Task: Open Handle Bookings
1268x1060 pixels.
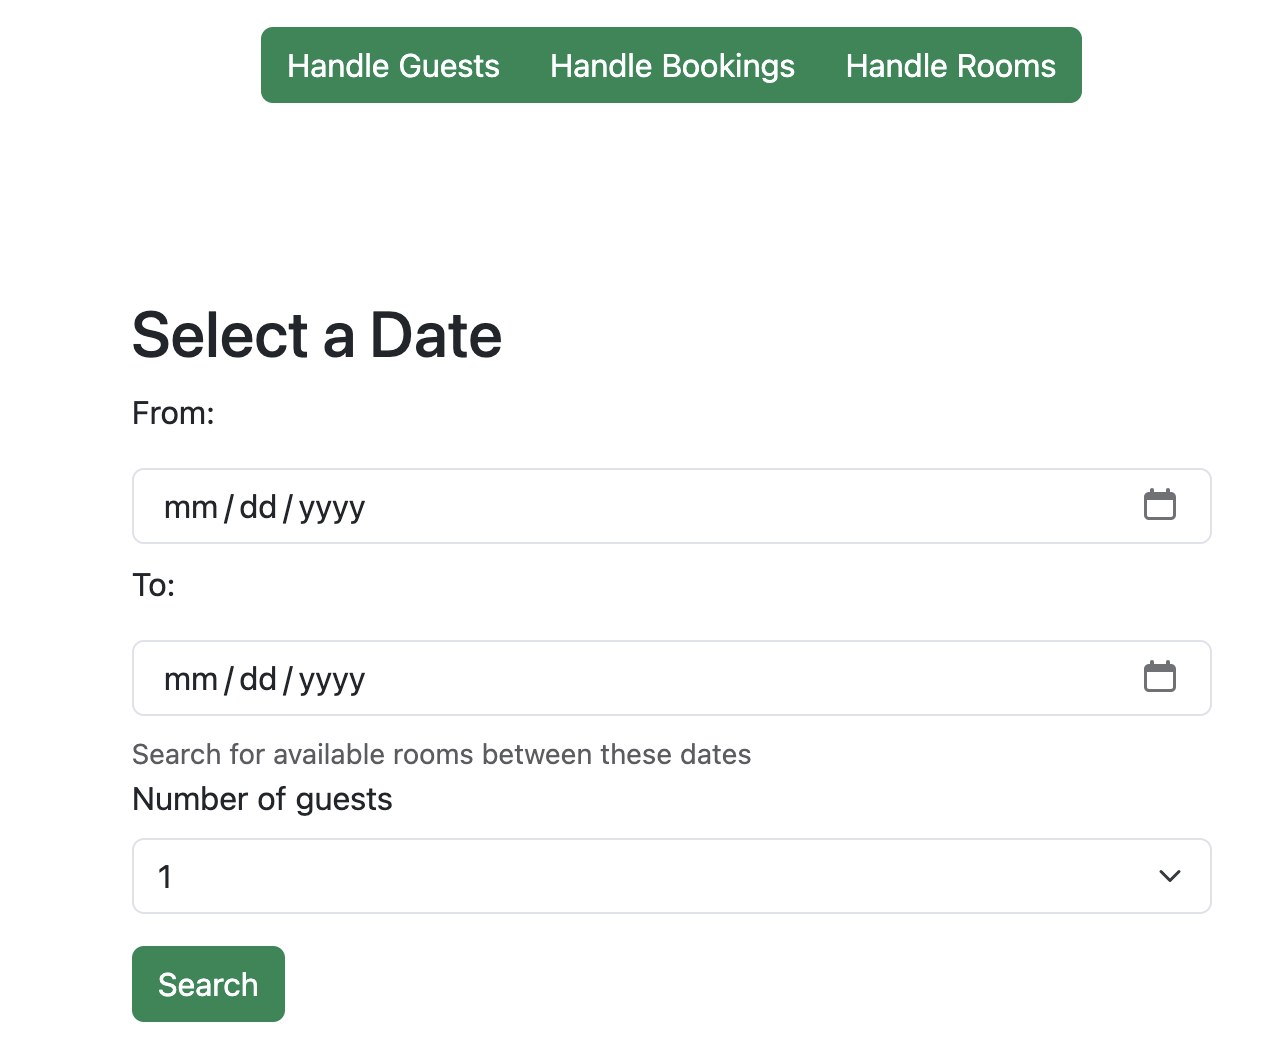Action: point(671,65)
